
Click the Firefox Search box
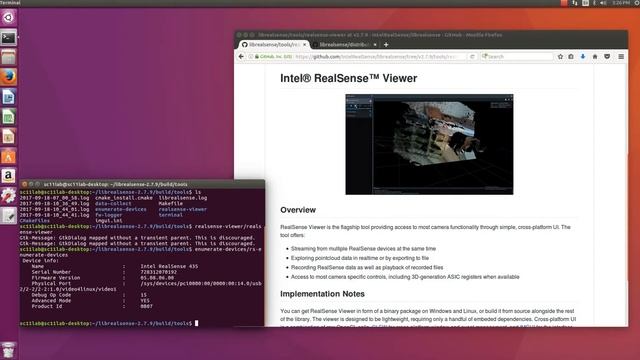click(x=516, y=57)
